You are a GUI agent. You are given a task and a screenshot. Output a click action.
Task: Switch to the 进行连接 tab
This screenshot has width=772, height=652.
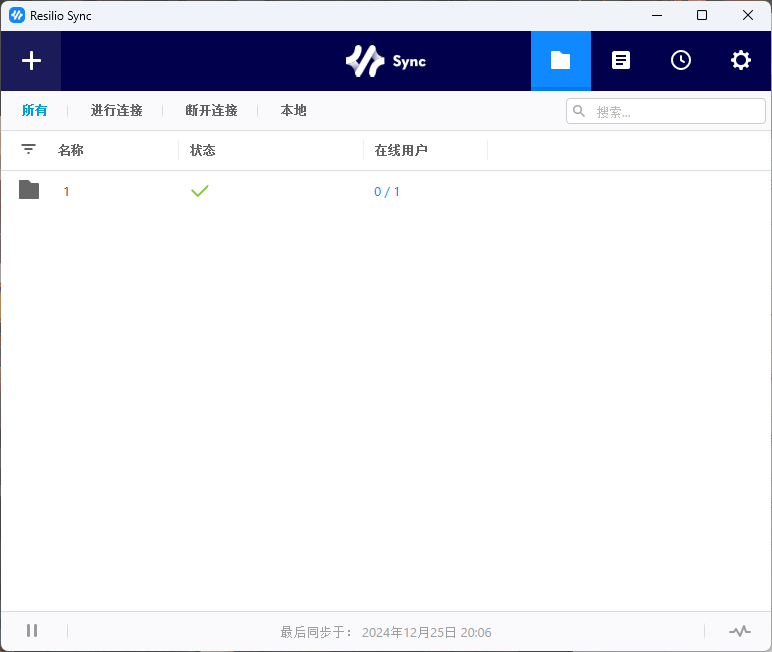(x=117, y=111)
